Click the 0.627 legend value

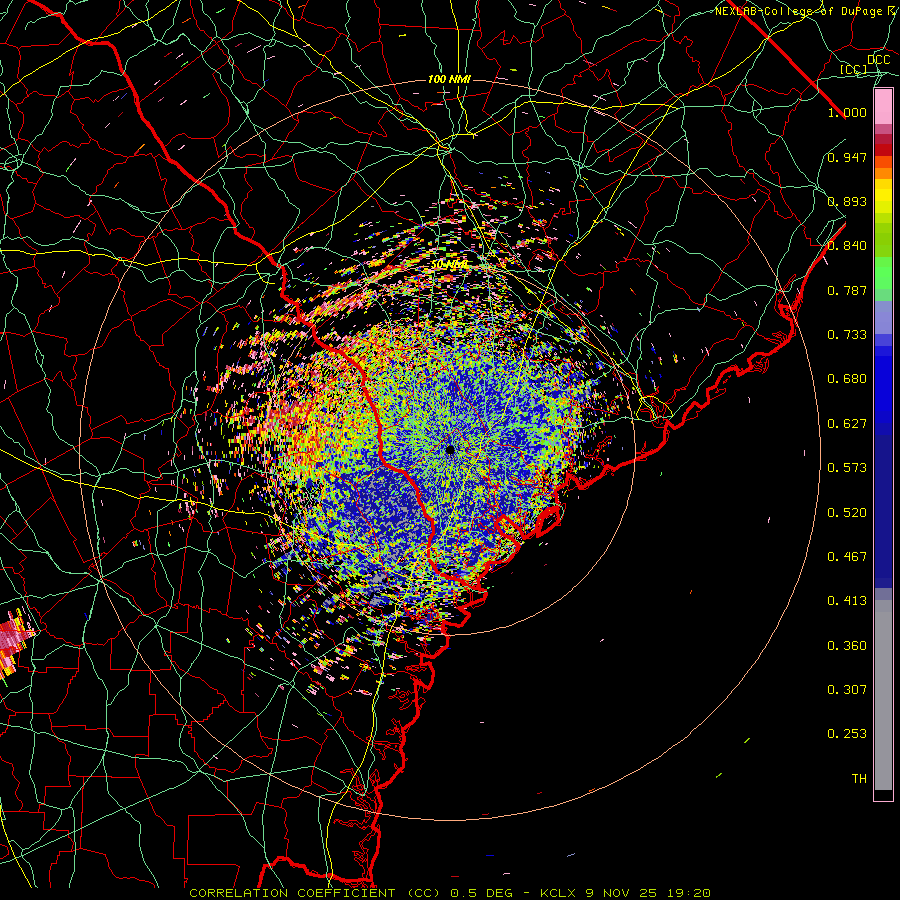point(847,424)
